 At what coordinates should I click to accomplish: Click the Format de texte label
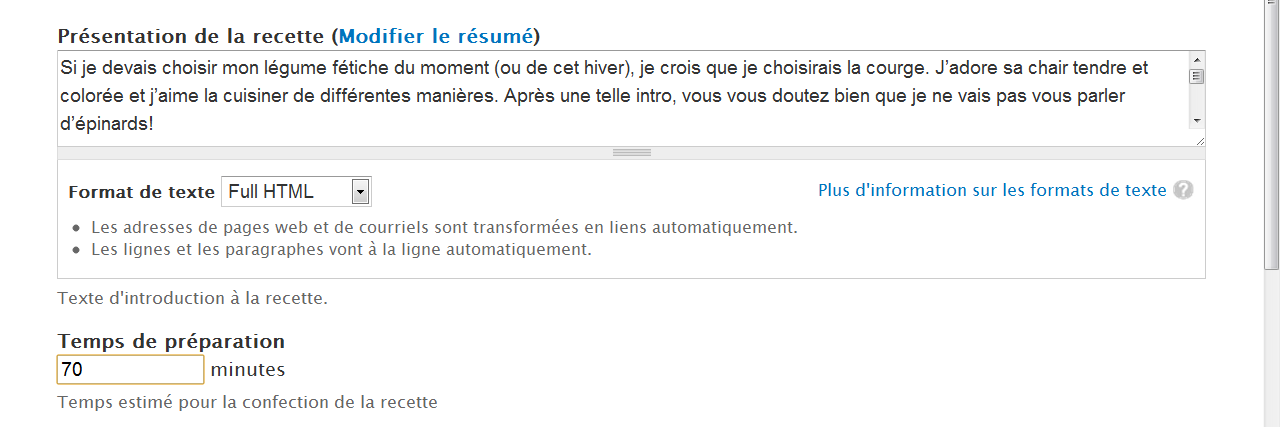pos(141,192)
